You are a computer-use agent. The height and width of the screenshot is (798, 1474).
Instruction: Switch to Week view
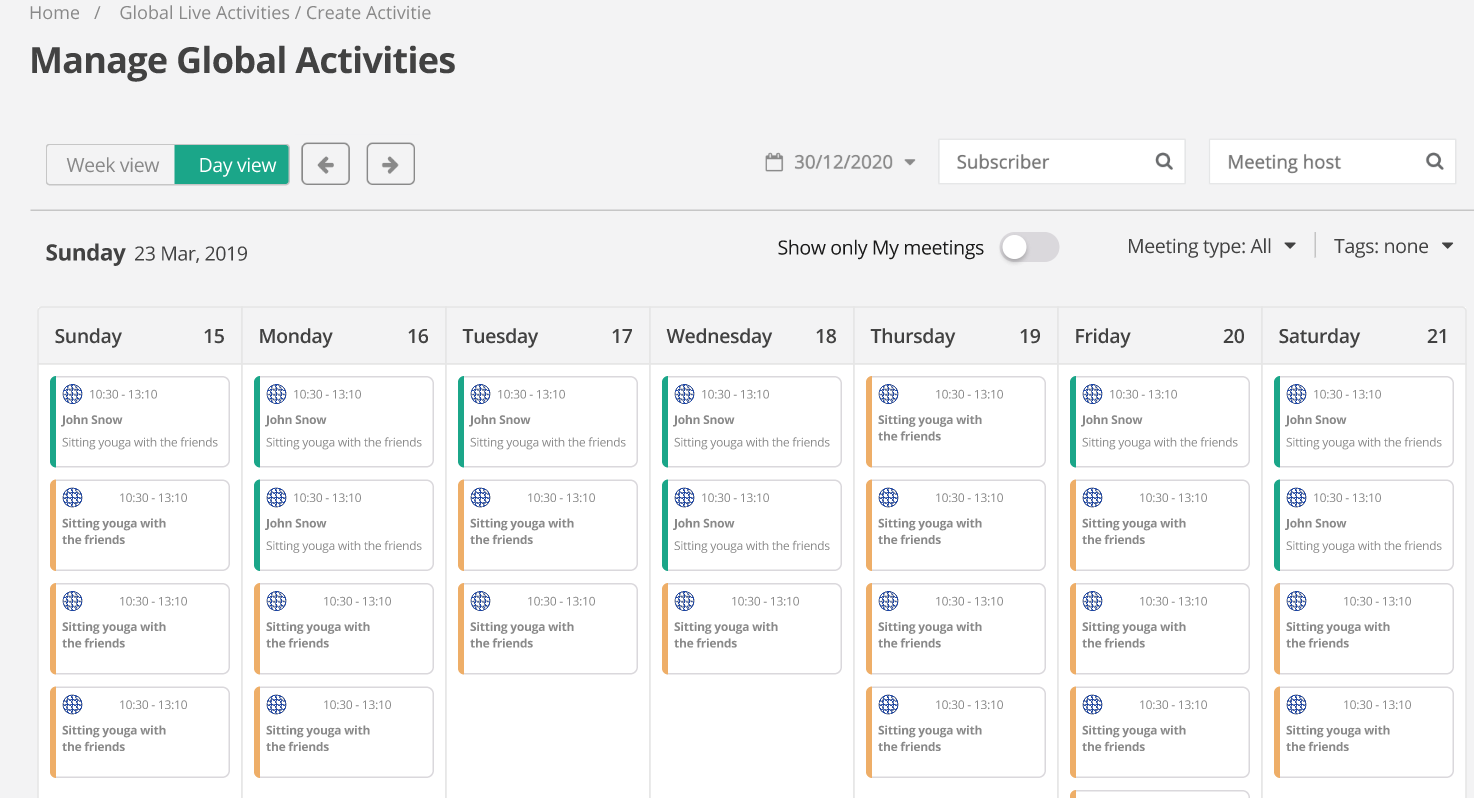[x=112, y=165]
